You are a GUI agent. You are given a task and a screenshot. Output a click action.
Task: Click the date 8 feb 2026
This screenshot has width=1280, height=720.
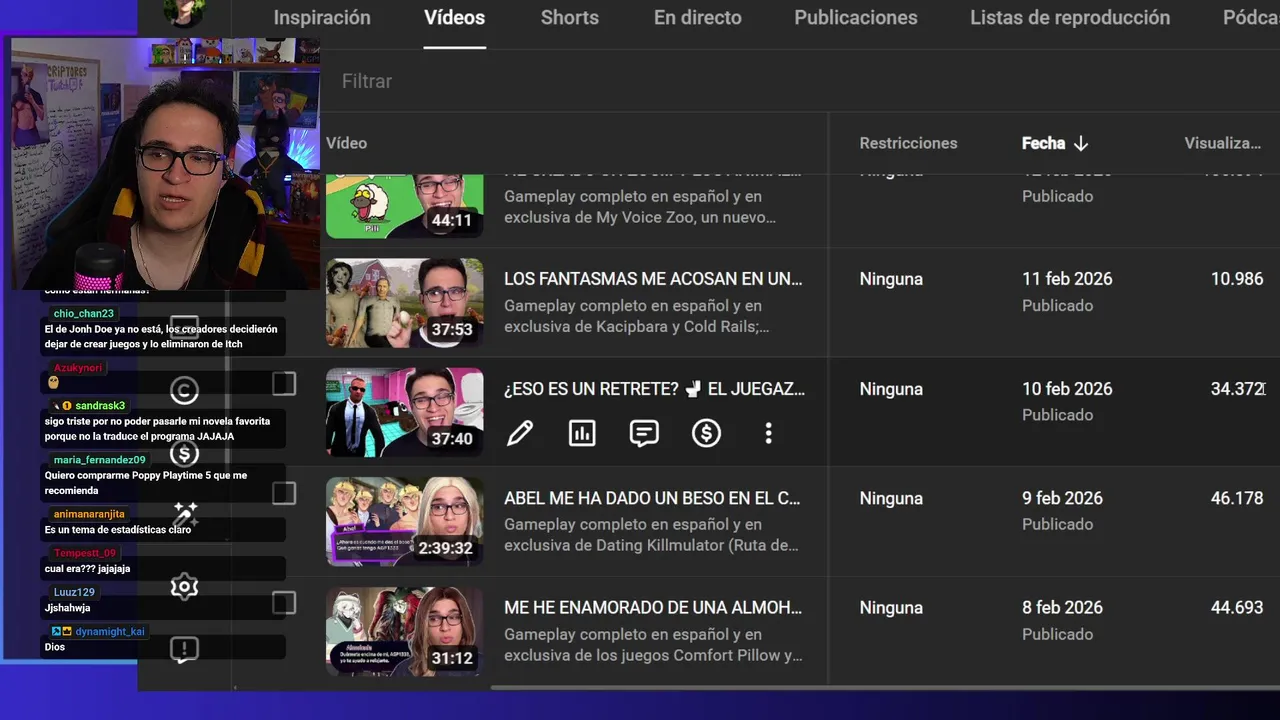[1062, 607]
